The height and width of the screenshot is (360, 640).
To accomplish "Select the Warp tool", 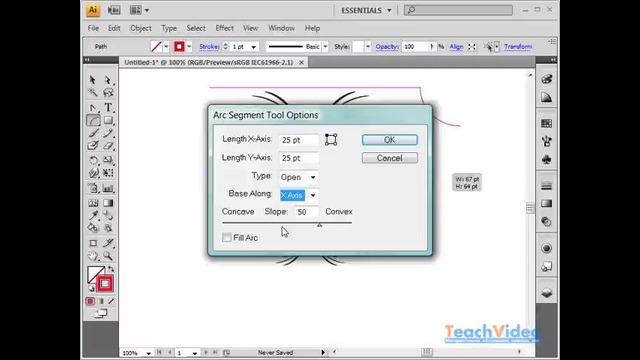I will pos(93,173).
